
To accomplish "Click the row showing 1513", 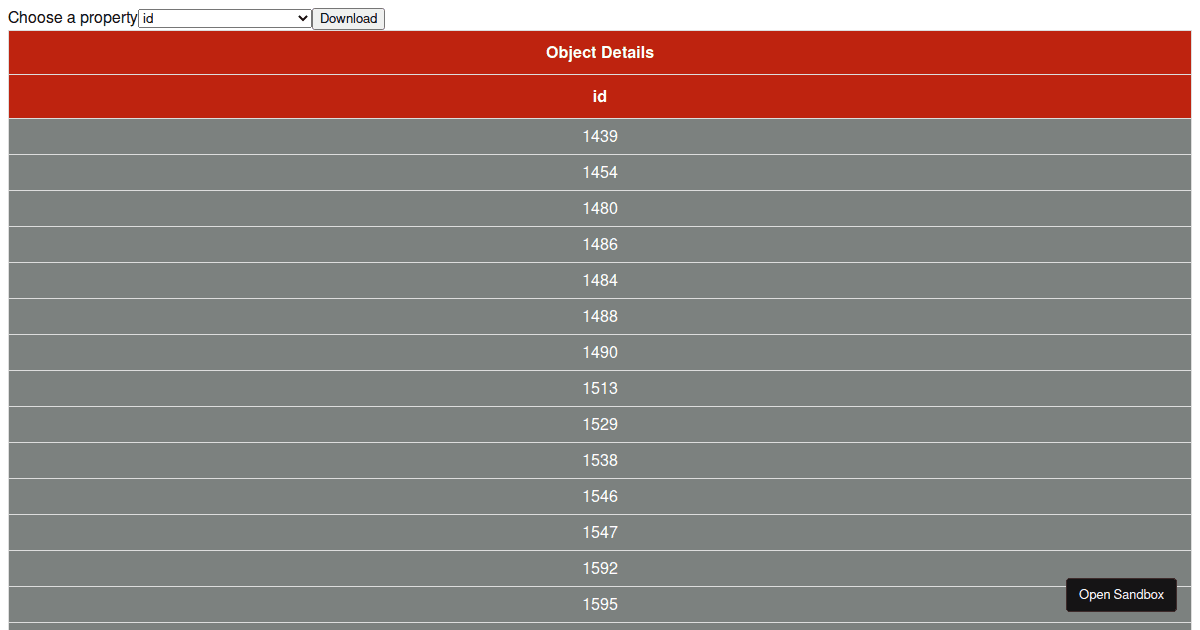I will click(x=599, y=388).
